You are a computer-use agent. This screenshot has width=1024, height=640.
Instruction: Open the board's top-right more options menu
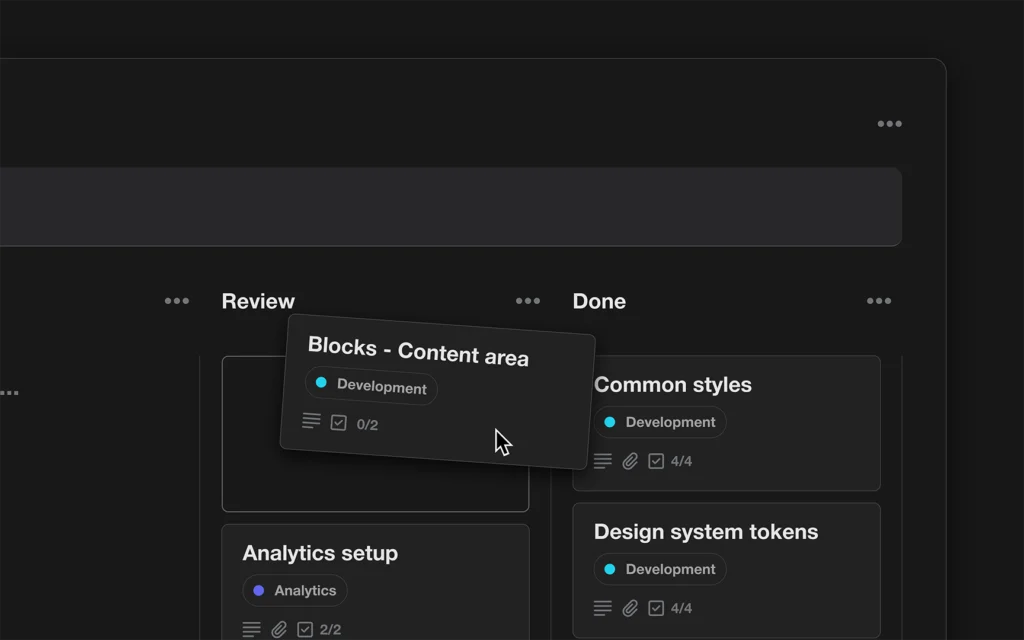(x=889, y=124)
